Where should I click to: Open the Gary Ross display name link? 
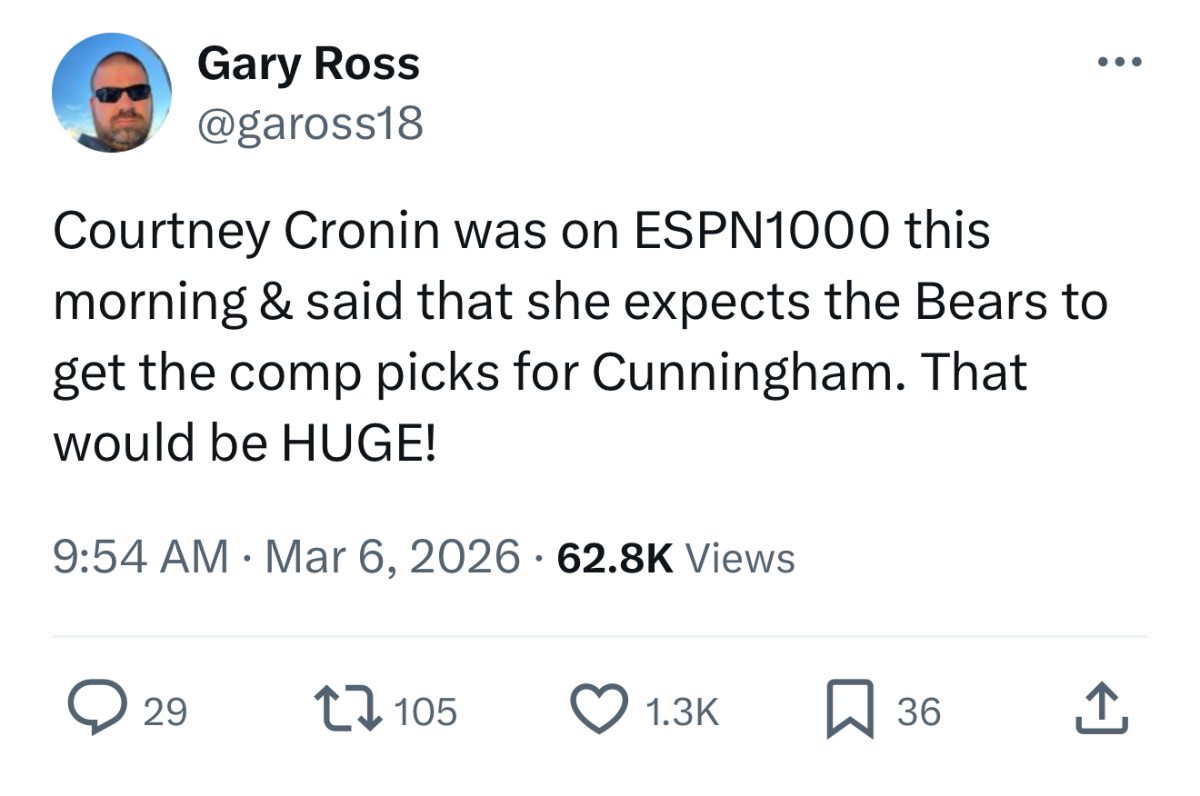(308, 65)
